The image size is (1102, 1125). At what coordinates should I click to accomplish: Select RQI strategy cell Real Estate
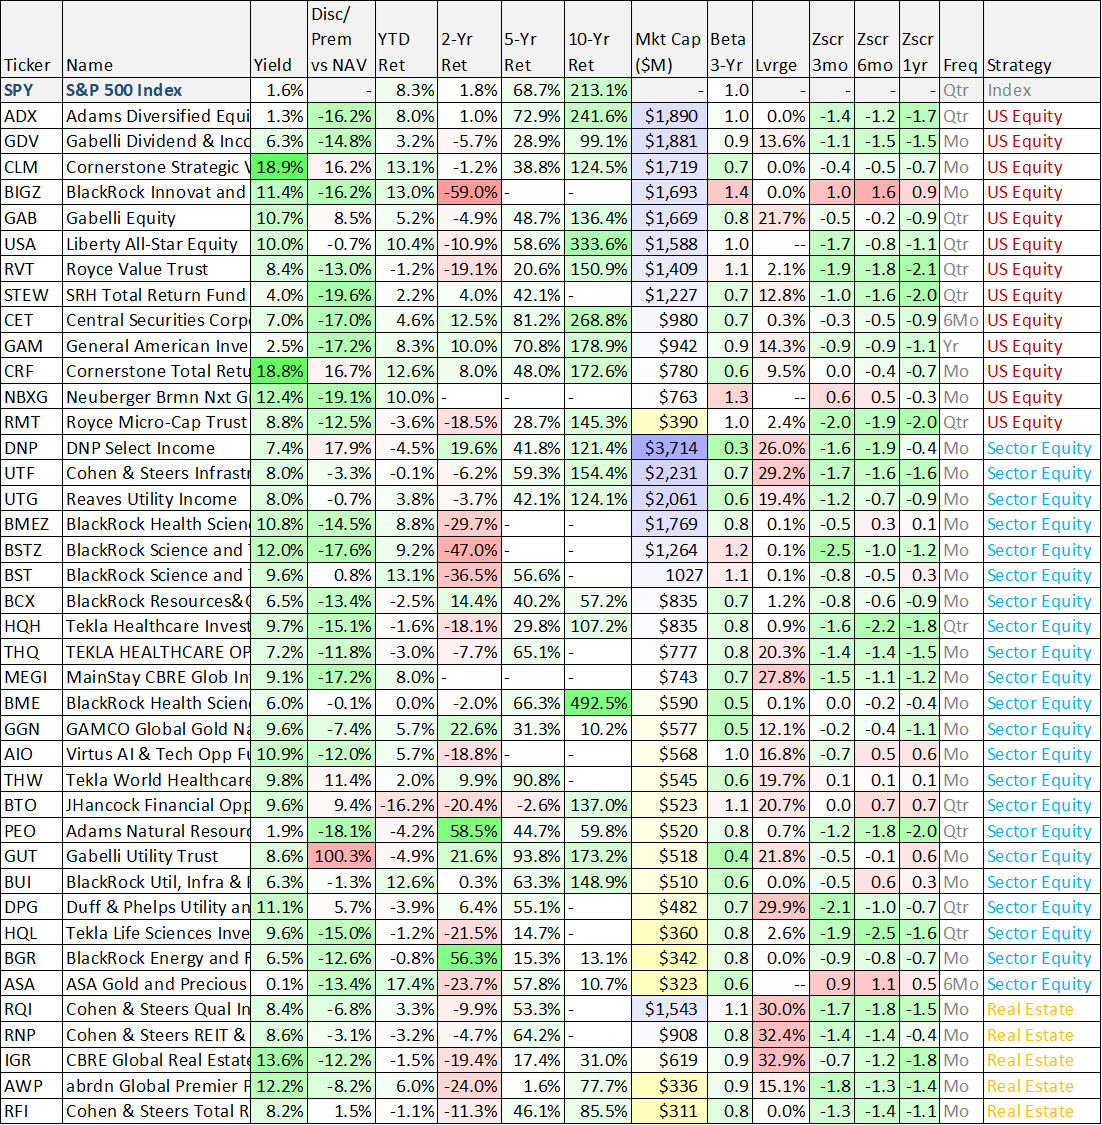(x=1042, y=1009)
